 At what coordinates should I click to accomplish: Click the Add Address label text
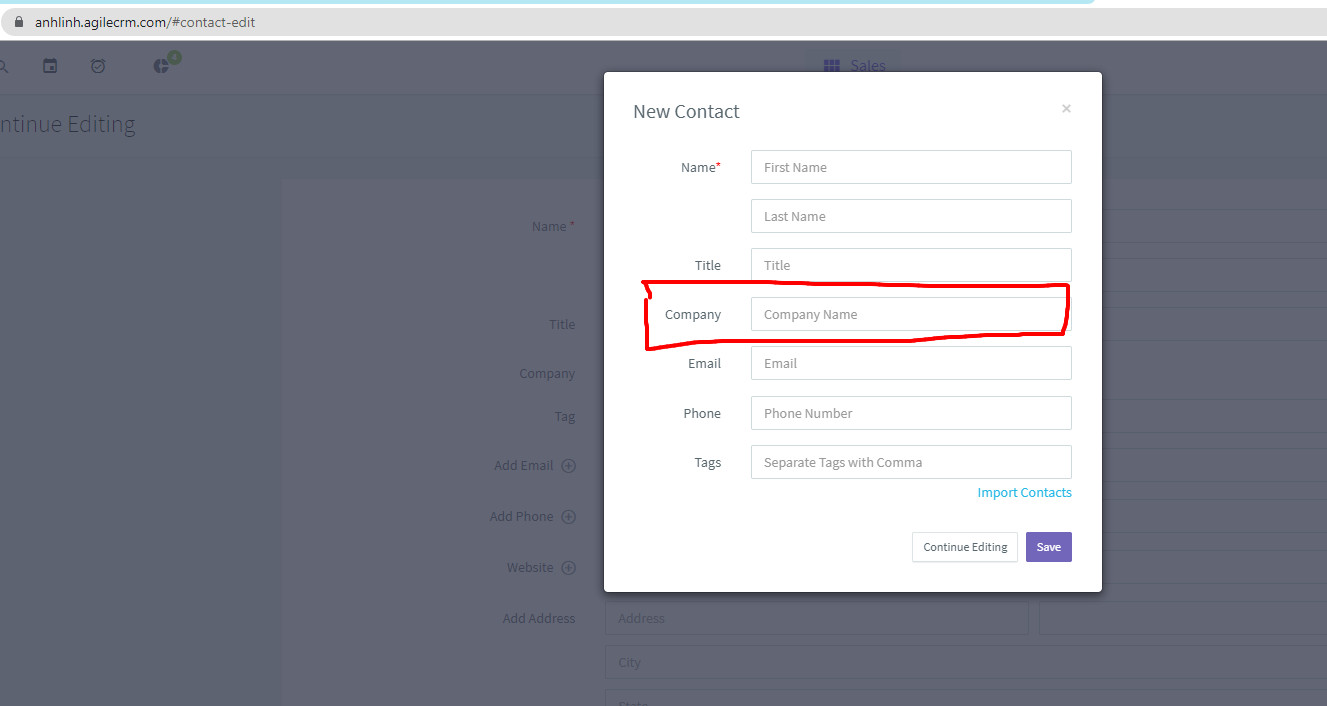coord(539,618)
